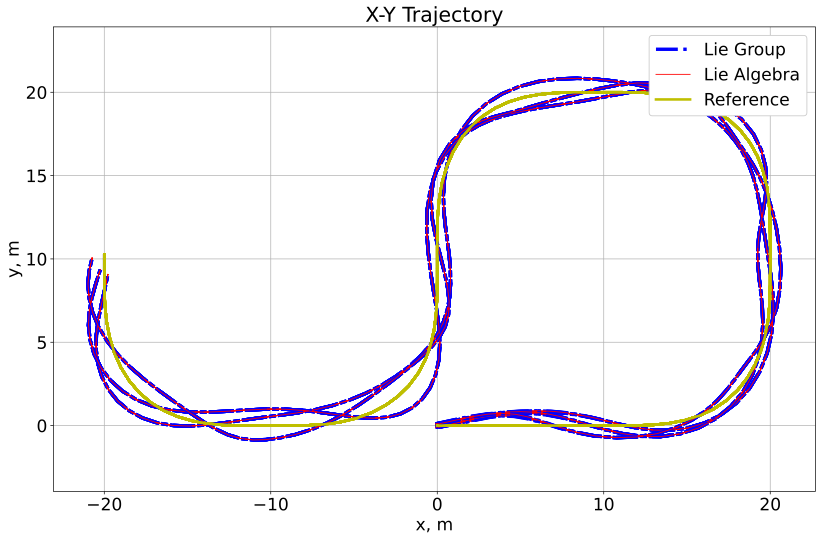Screen dimensions: 822x540
Task: Select the Lie Group legend label
Action: point(744,49)
